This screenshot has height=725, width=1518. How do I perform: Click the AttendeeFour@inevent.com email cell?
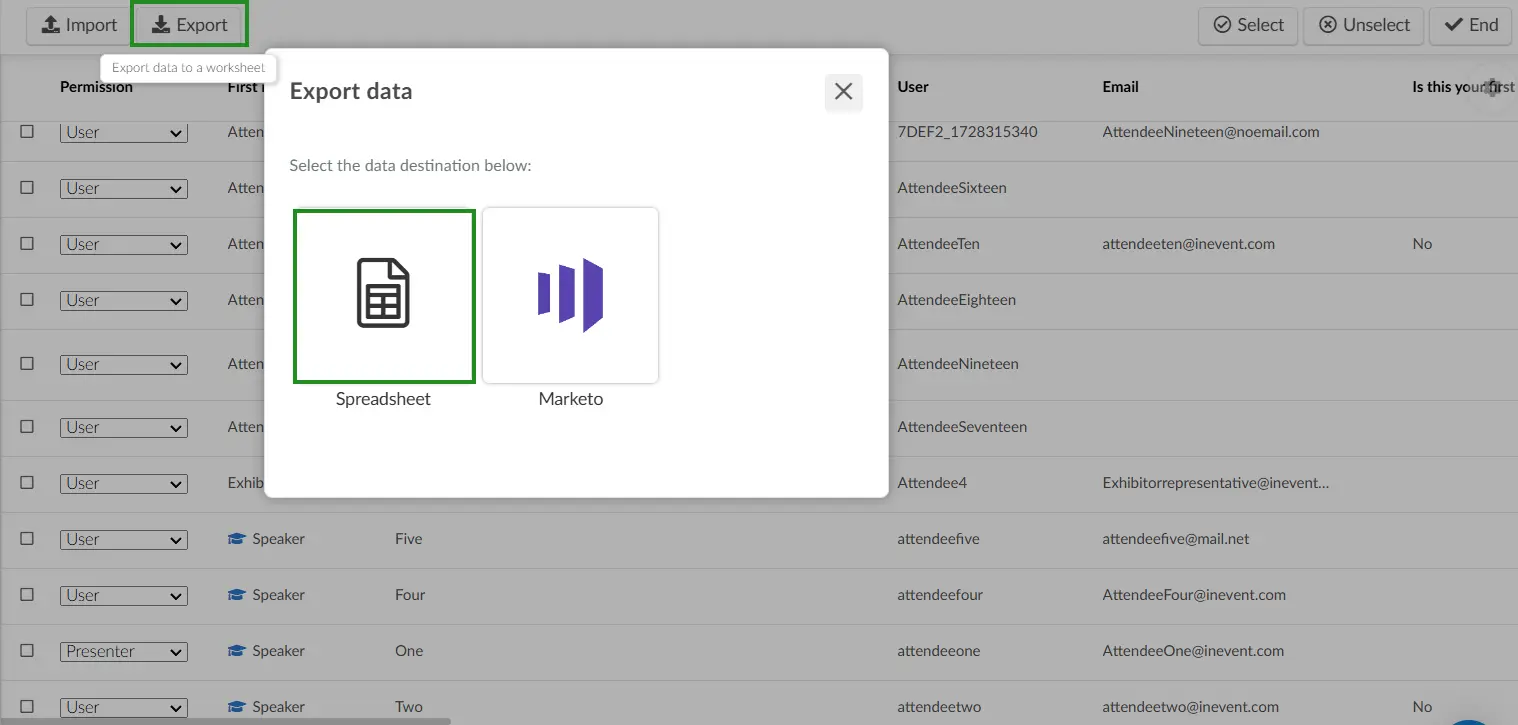pos(1194,595)
